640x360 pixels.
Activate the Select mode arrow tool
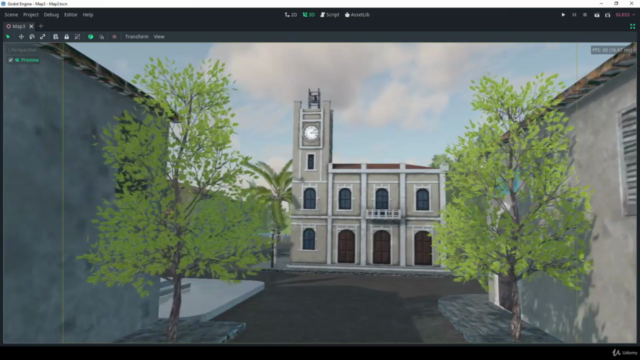point(8,37)
